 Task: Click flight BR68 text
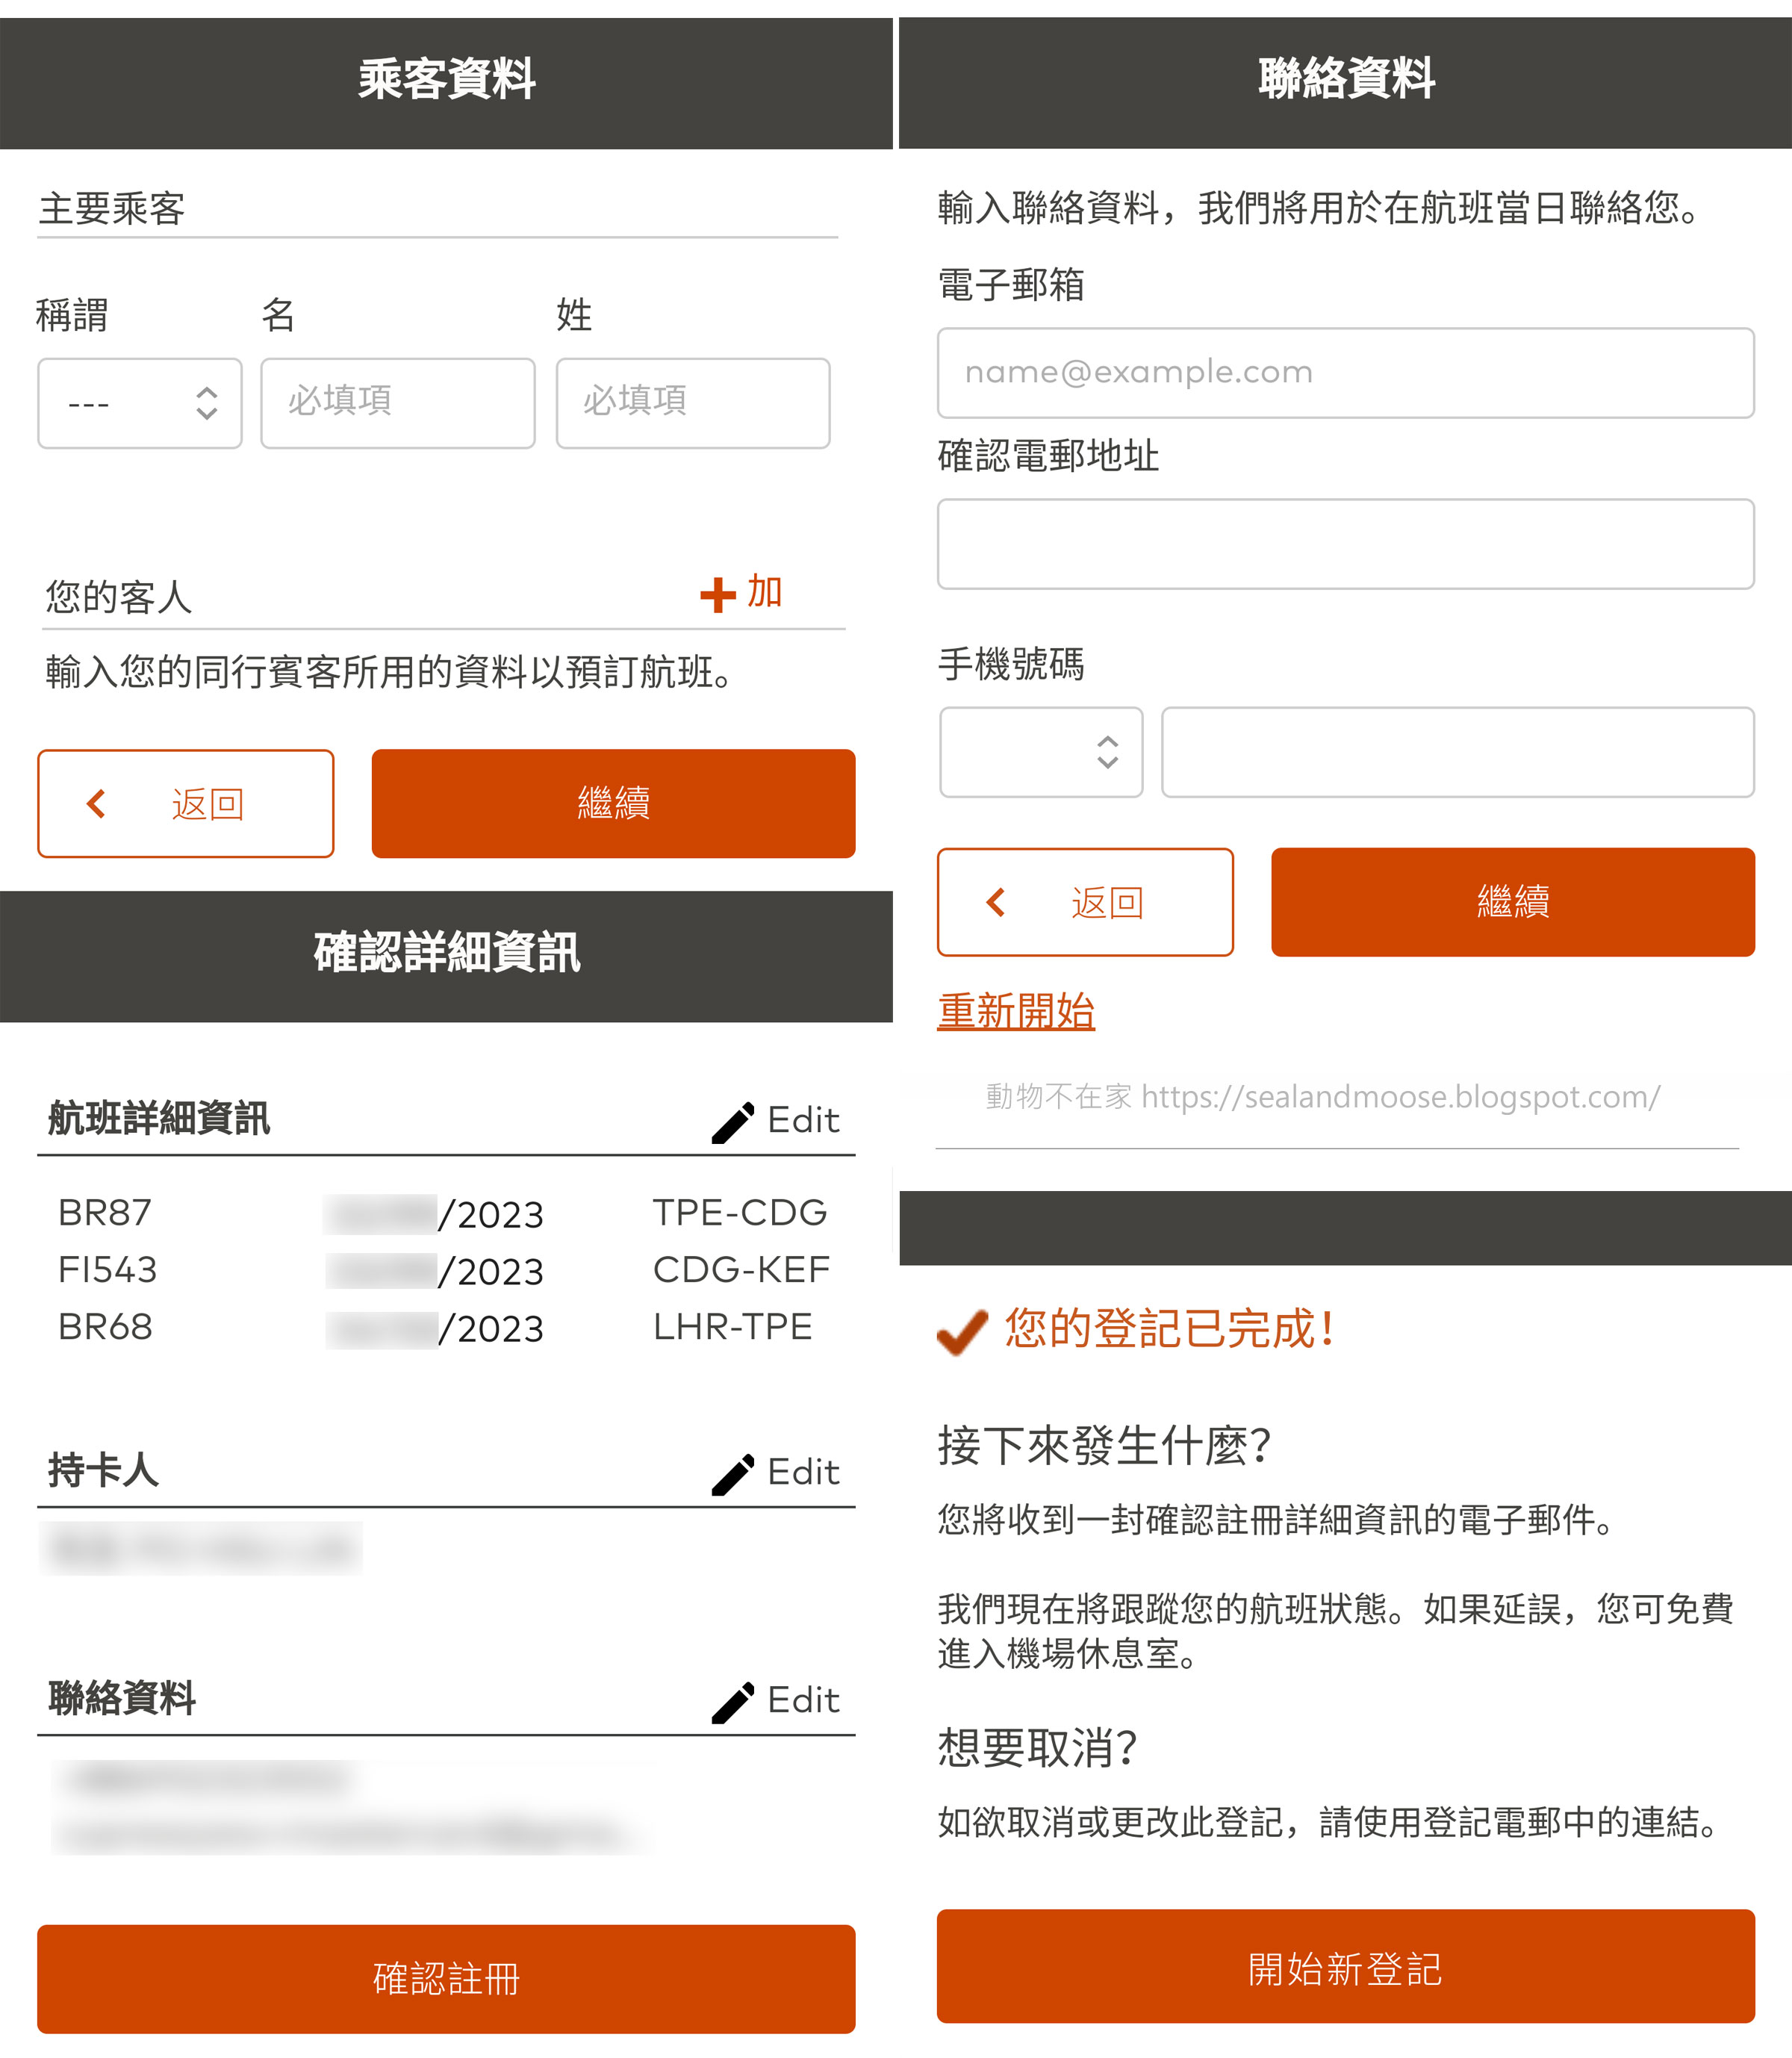[x=105, y=1327]
